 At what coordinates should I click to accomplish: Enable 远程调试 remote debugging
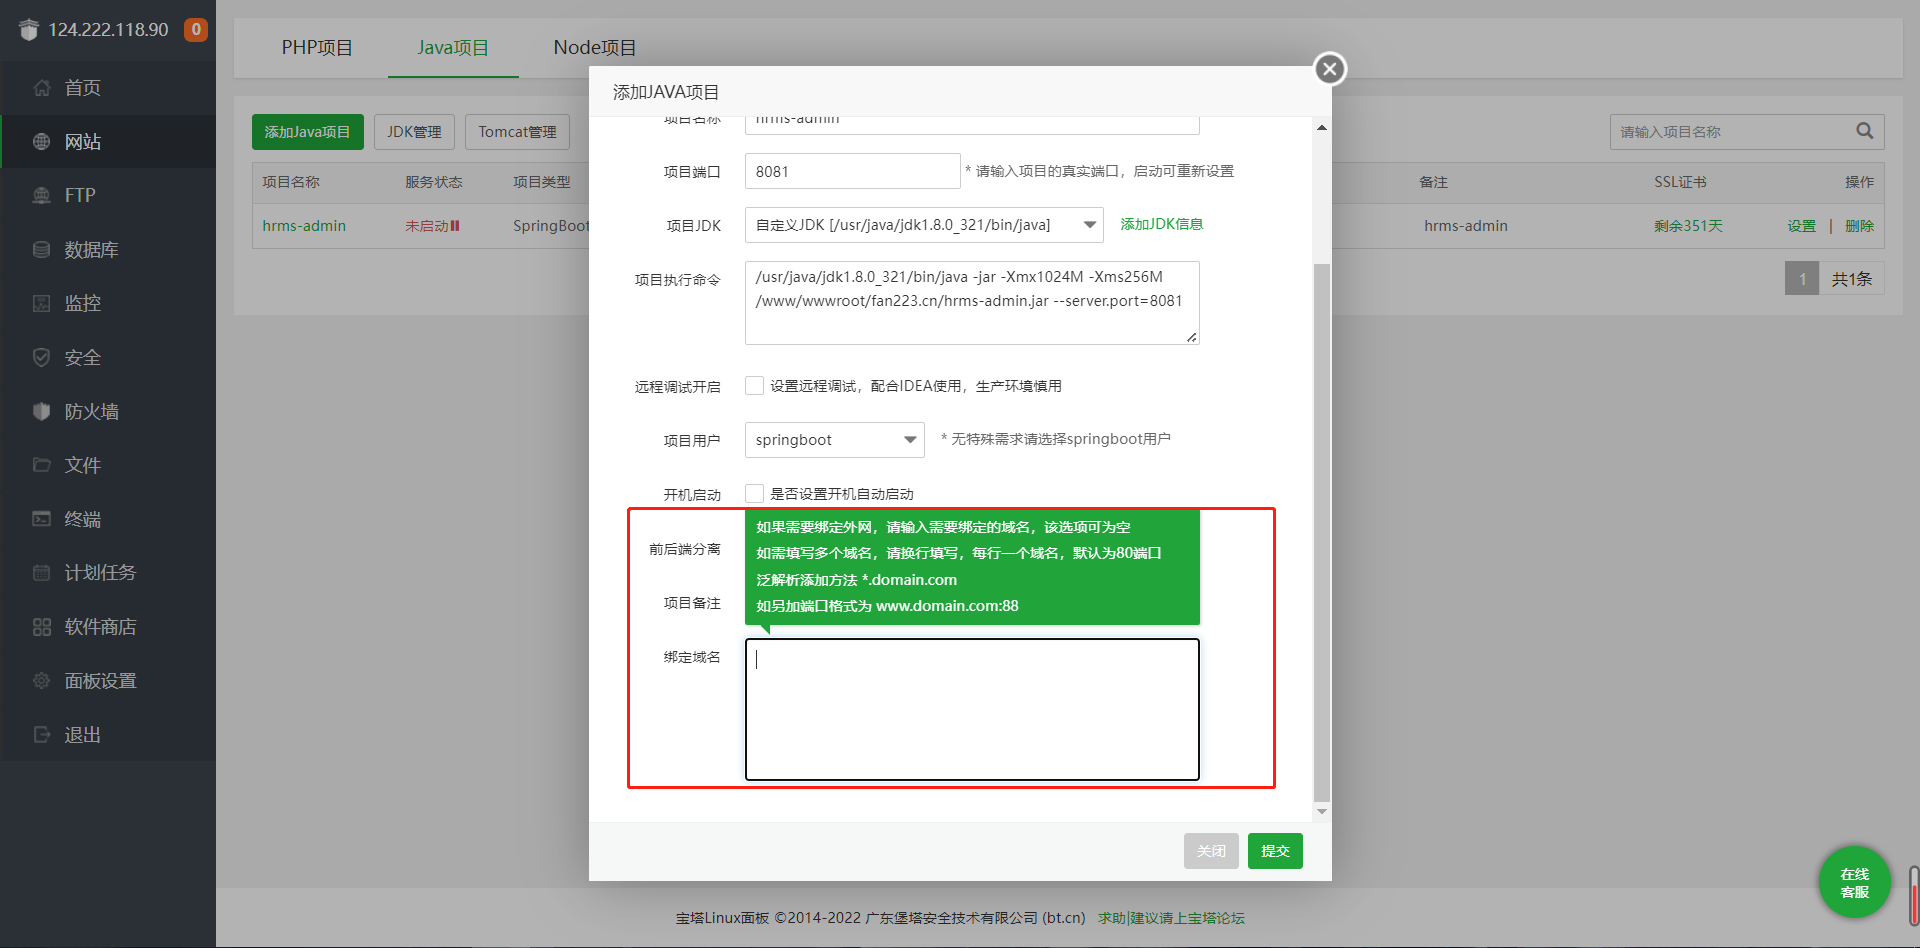(x=754, y=385)
